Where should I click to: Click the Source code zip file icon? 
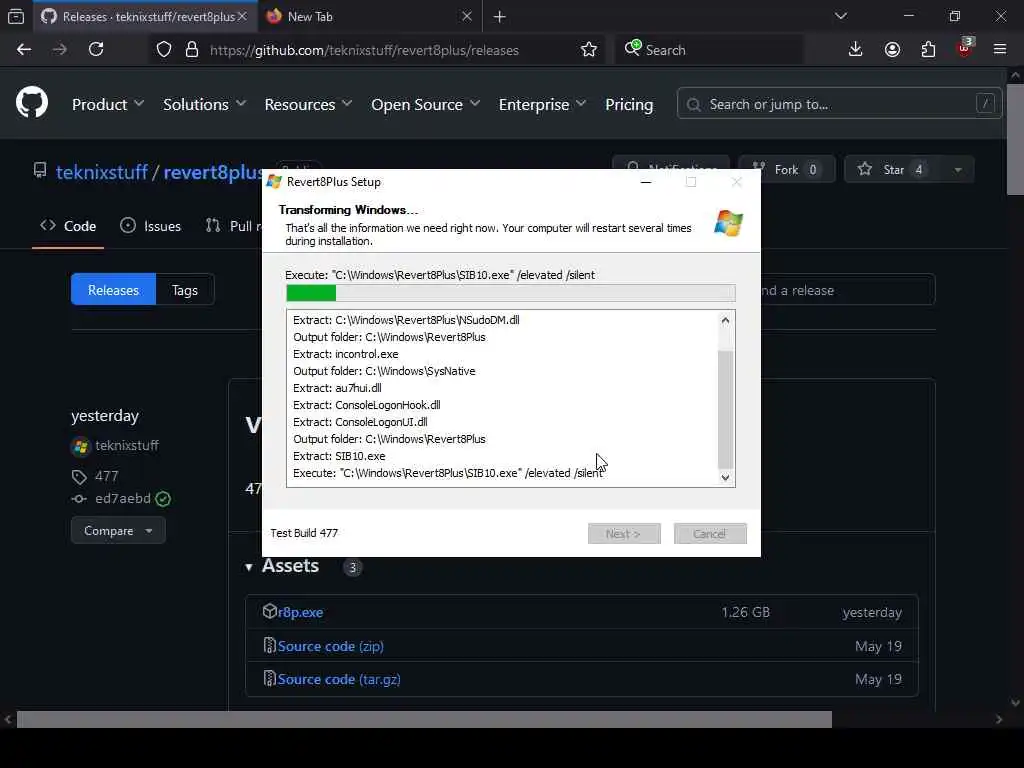pos(269,645)
